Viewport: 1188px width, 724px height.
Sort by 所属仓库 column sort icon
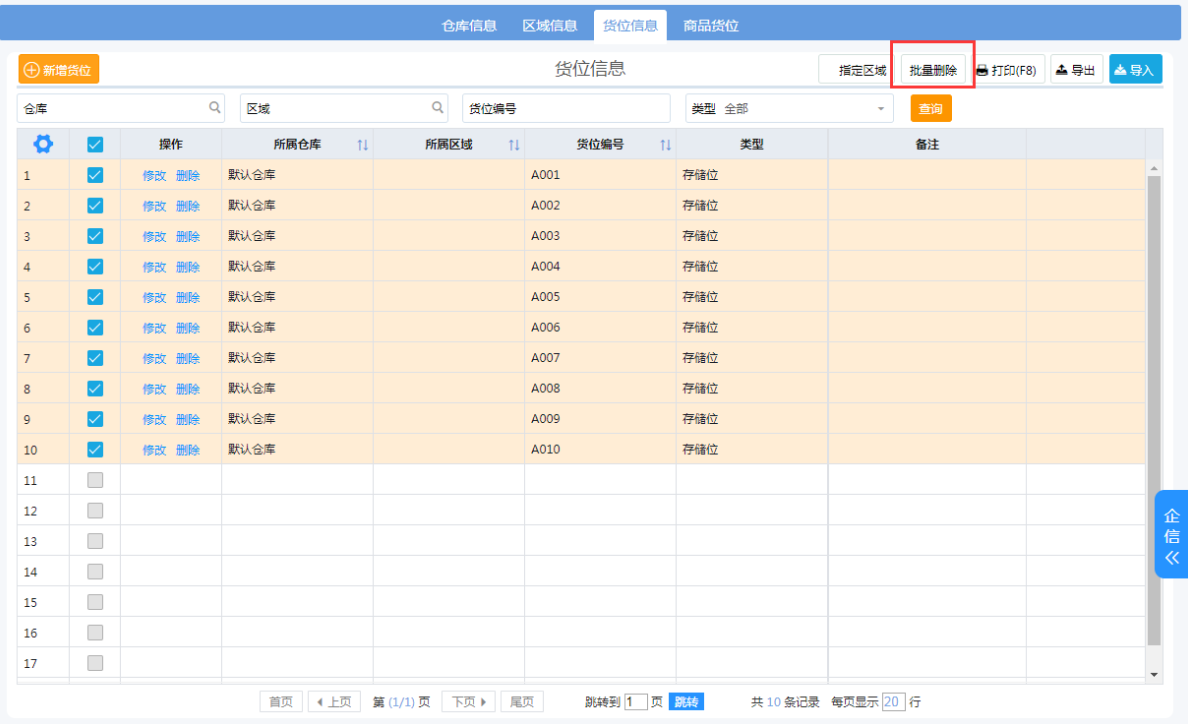click(x=362, y=145)
